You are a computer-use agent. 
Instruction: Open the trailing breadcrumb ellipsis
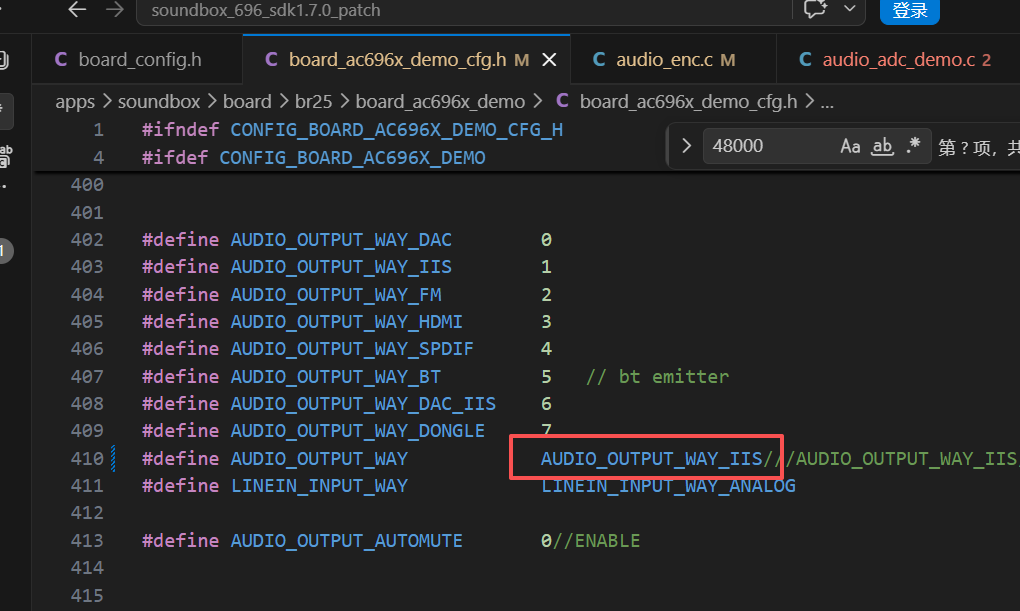pos(827,102)
